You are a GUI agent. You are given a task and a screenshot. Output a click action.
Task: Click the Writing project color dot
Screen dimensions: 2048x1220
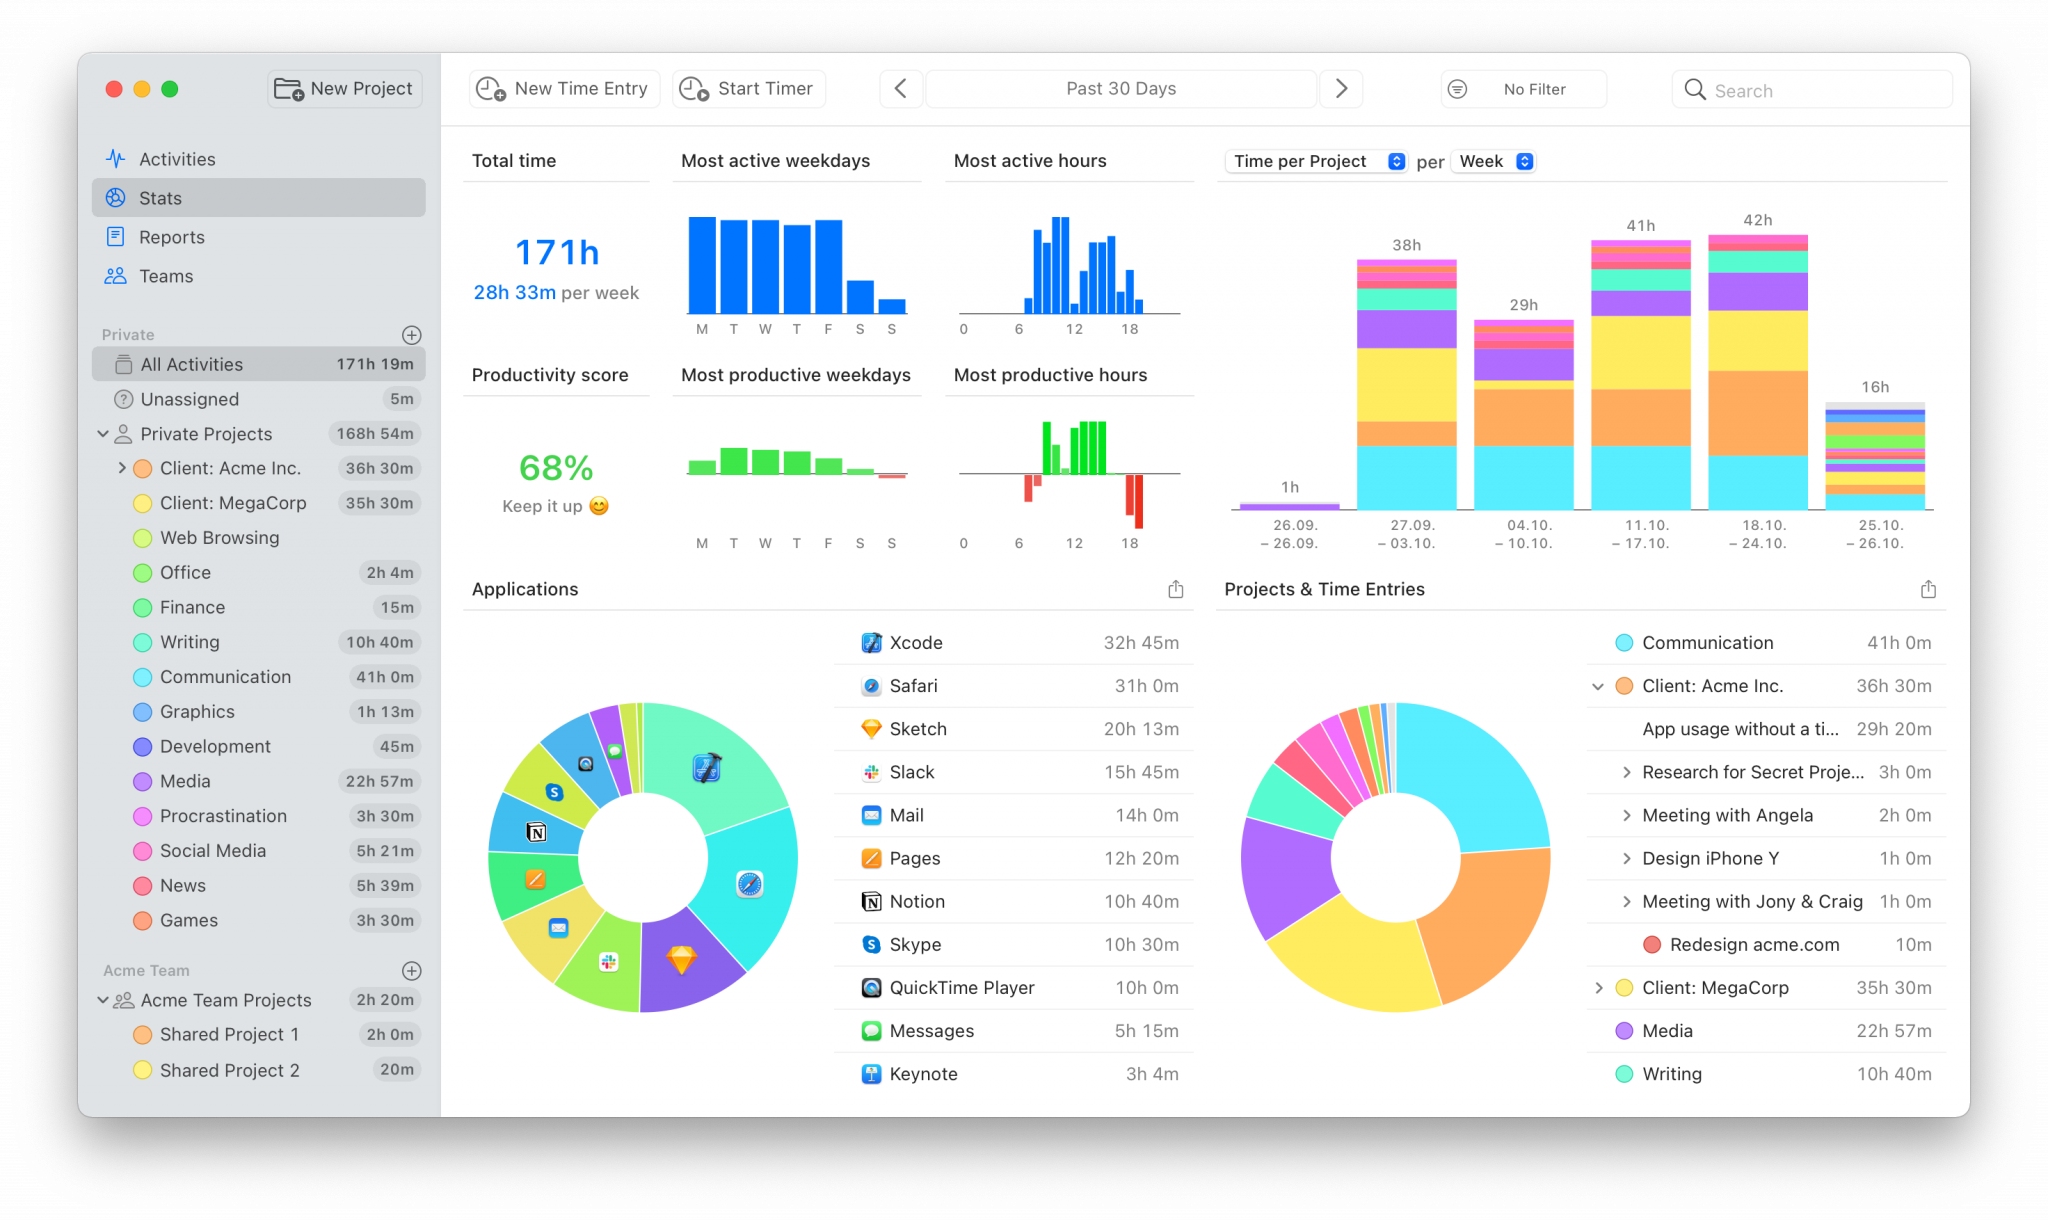141,642
